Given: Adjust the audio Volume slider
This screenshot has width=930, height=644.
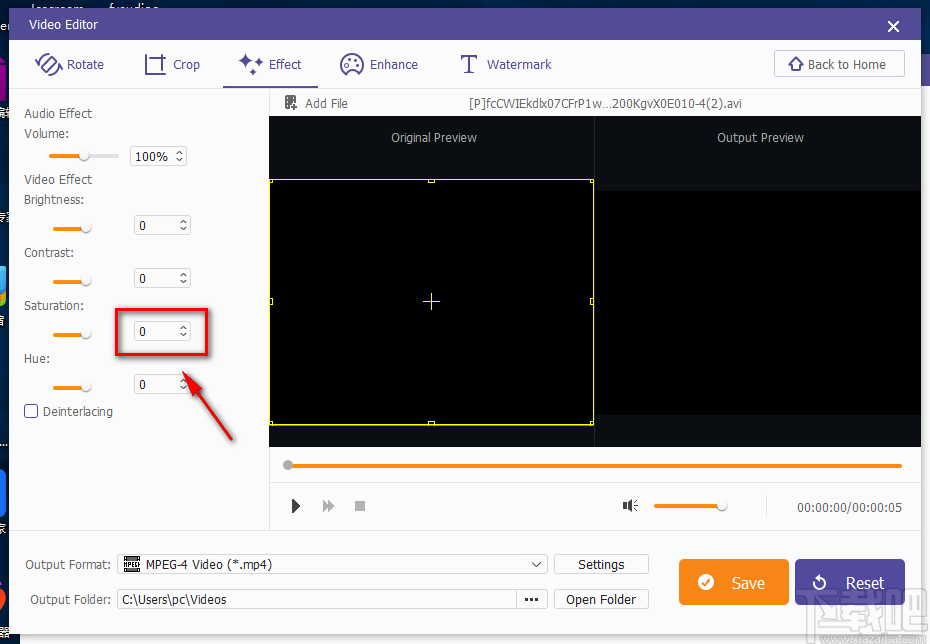Looking at the screenshot, I should [84, 156].
